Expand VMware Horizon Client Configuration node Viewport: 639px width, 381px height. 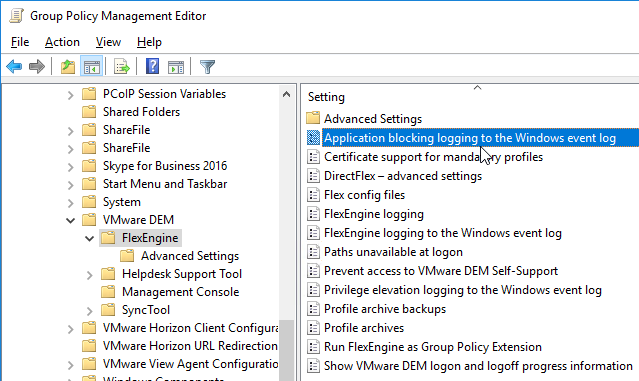pyautogui.click(x=71, y=328)
